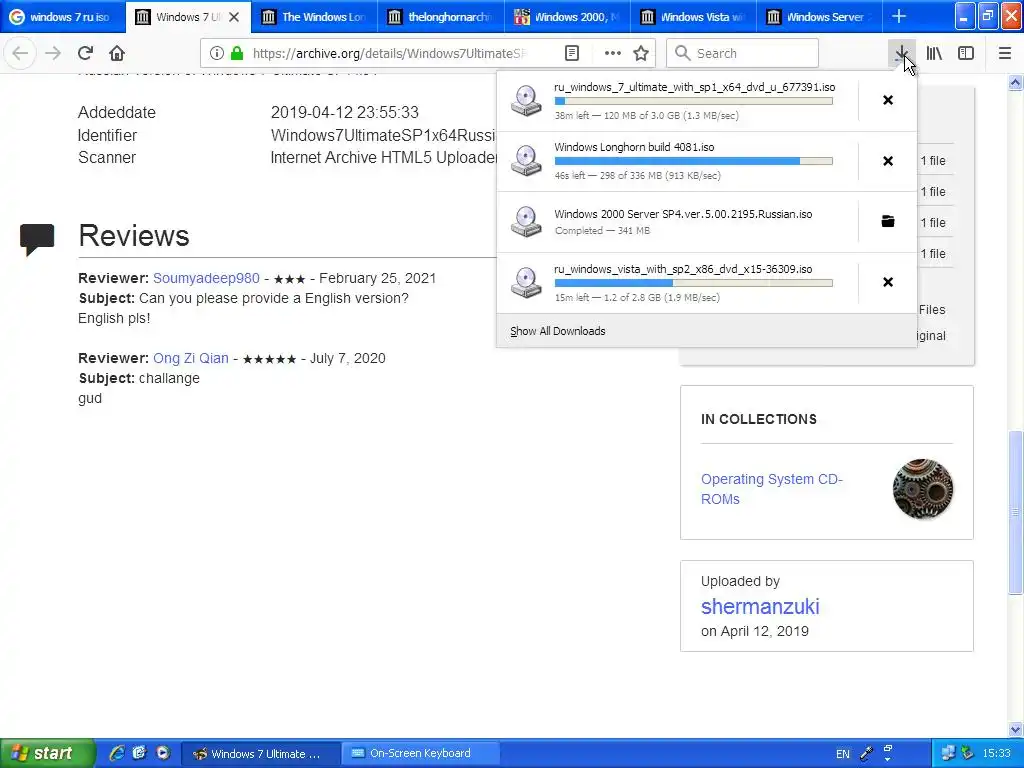
Task: Open the Windows start menu
Action: (x=47, y=753)
